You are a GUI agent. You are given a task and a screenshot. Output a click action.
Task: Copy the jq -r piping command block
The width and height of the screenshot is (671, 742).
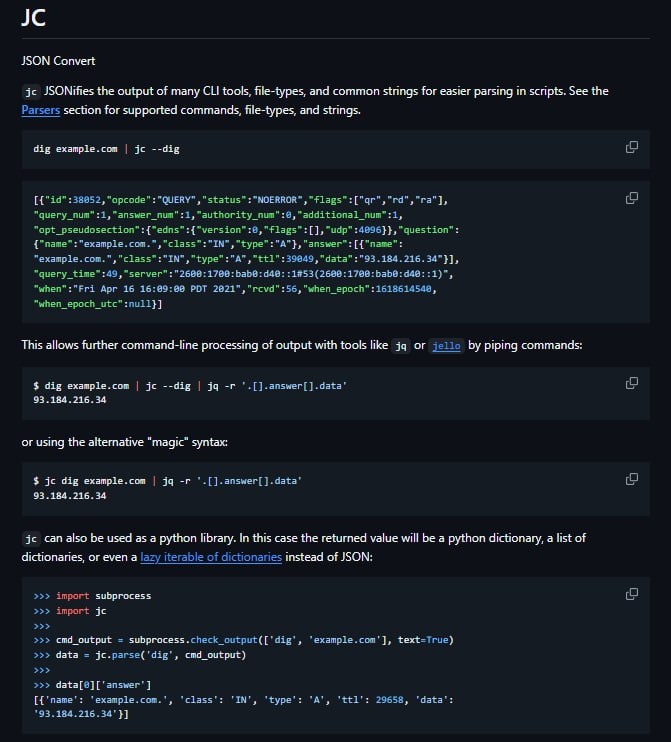pos(631,383)
